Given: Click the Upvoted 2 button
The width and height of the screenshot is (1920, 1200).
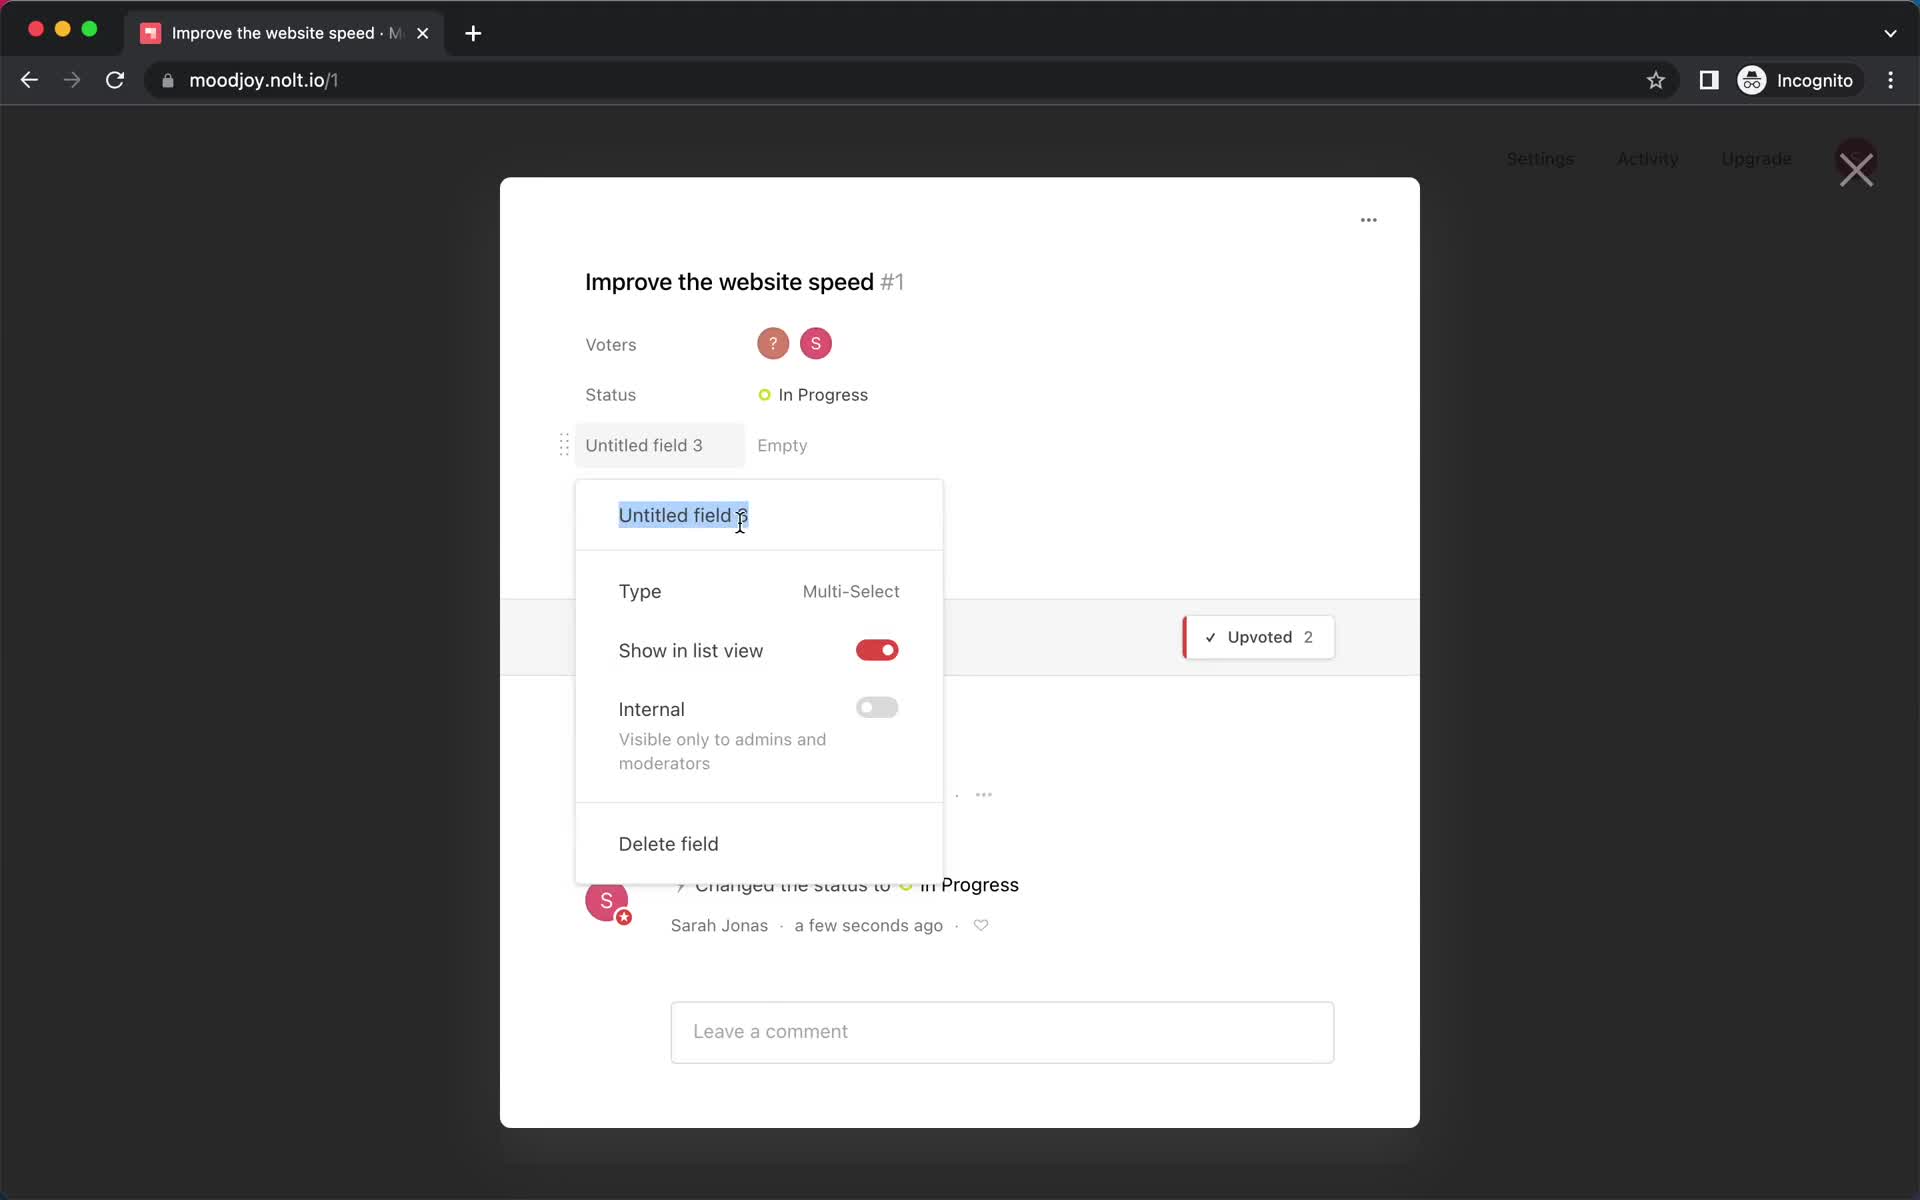Looking at the screenshot, I should [x=1257, y=637].
